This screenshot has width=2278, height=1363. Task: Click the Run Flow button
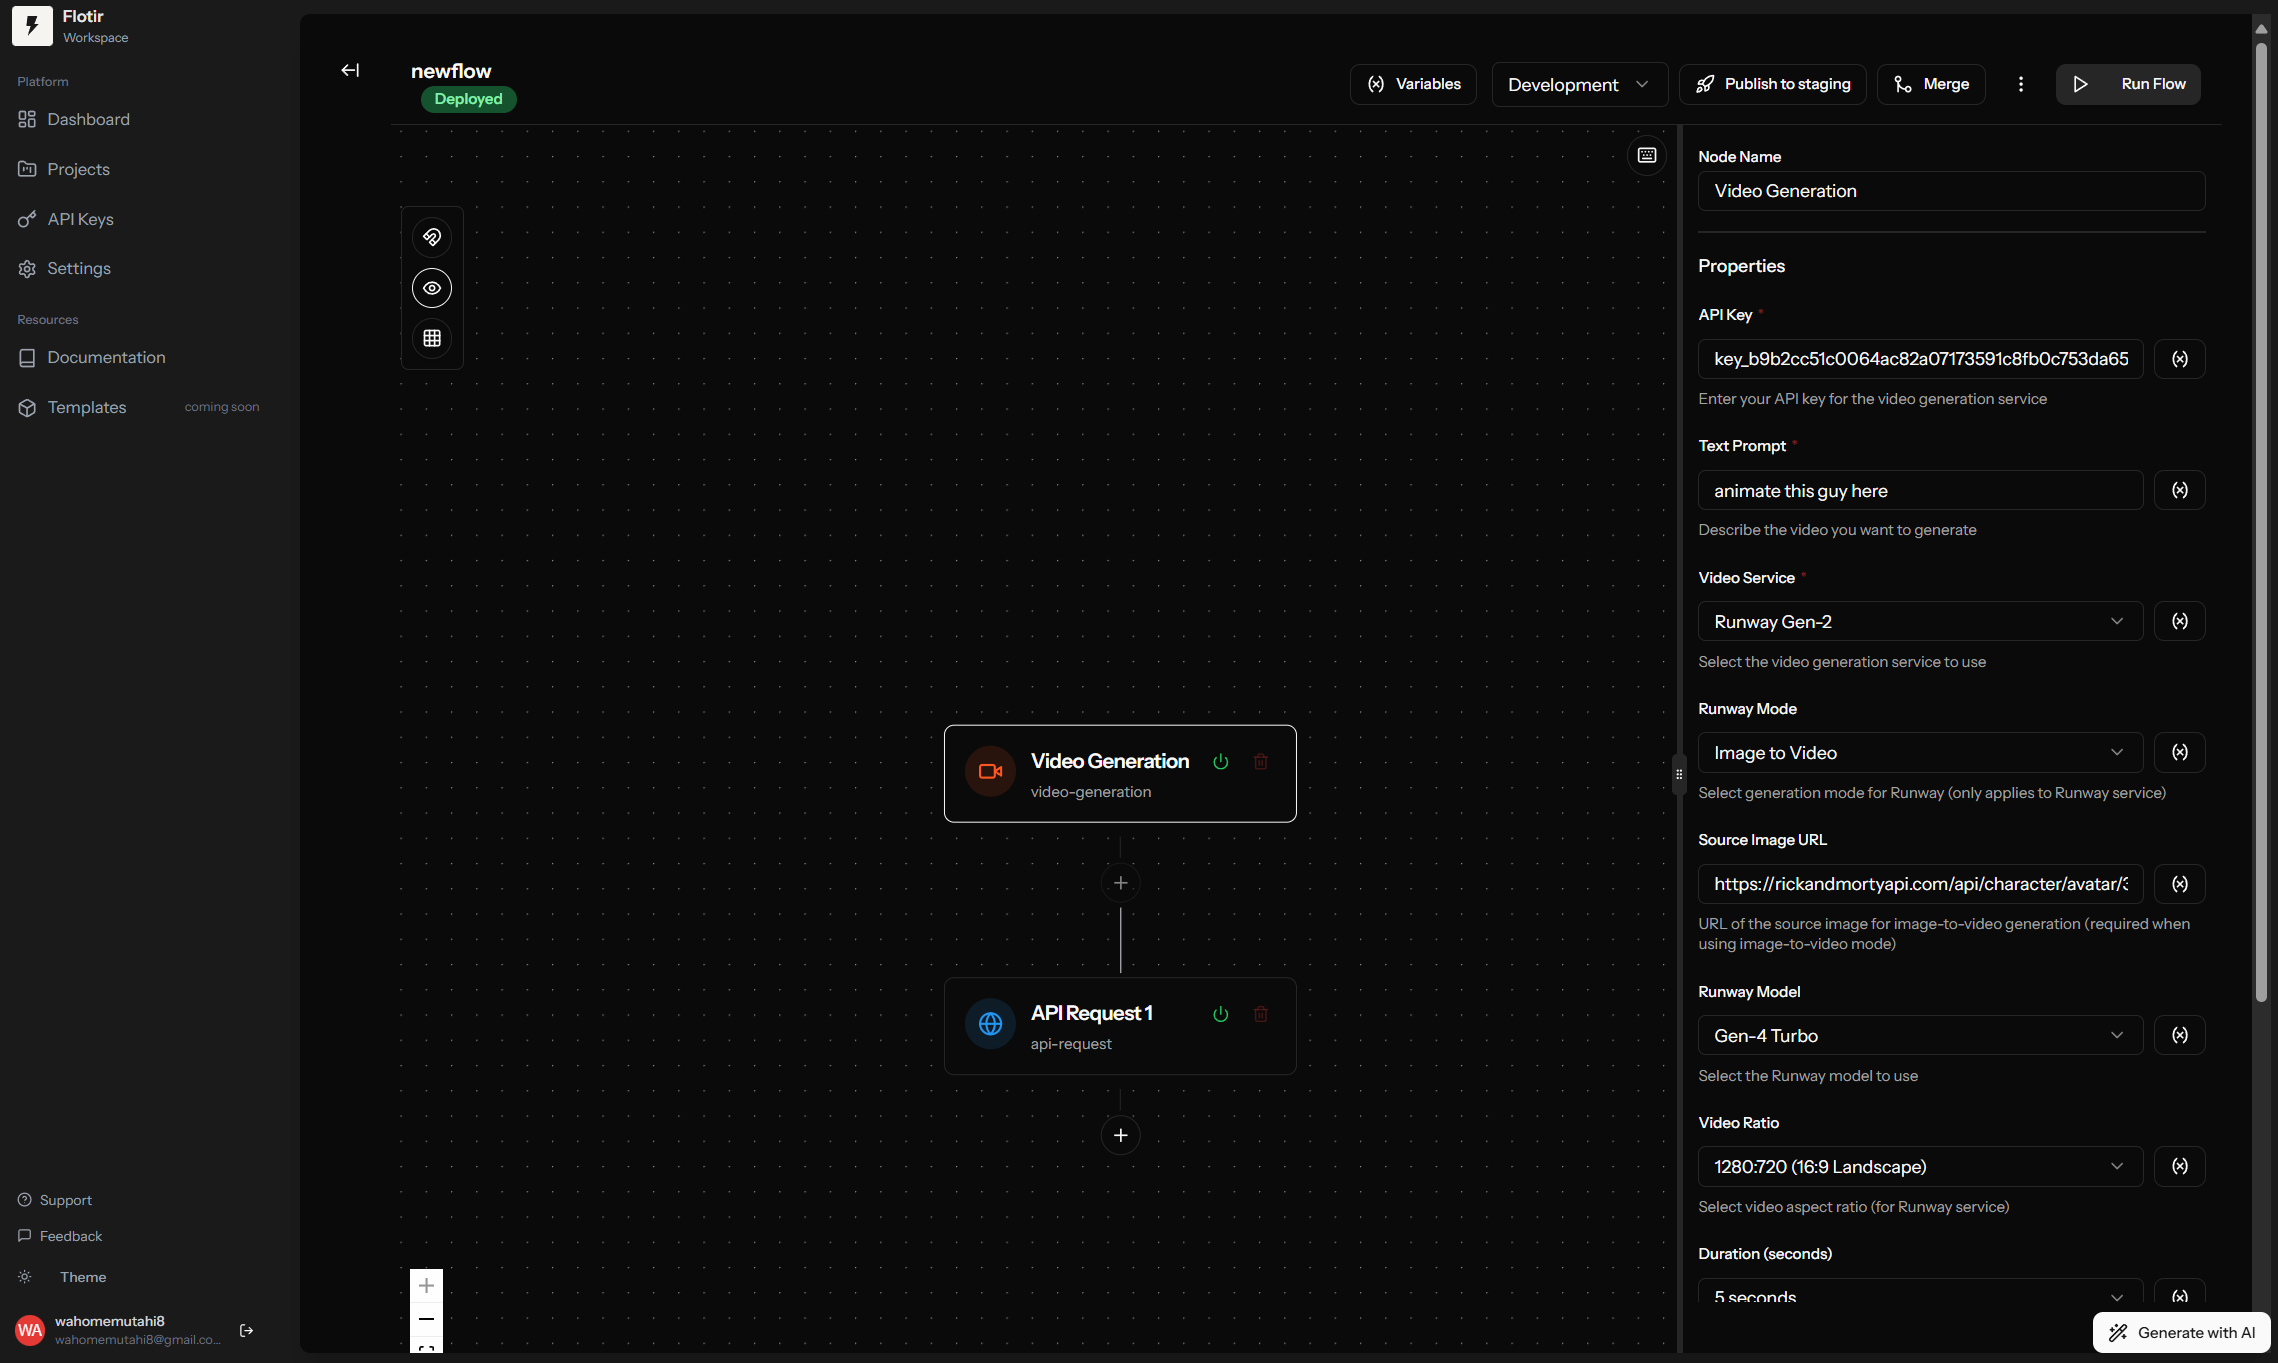[x=2128, y=84]
